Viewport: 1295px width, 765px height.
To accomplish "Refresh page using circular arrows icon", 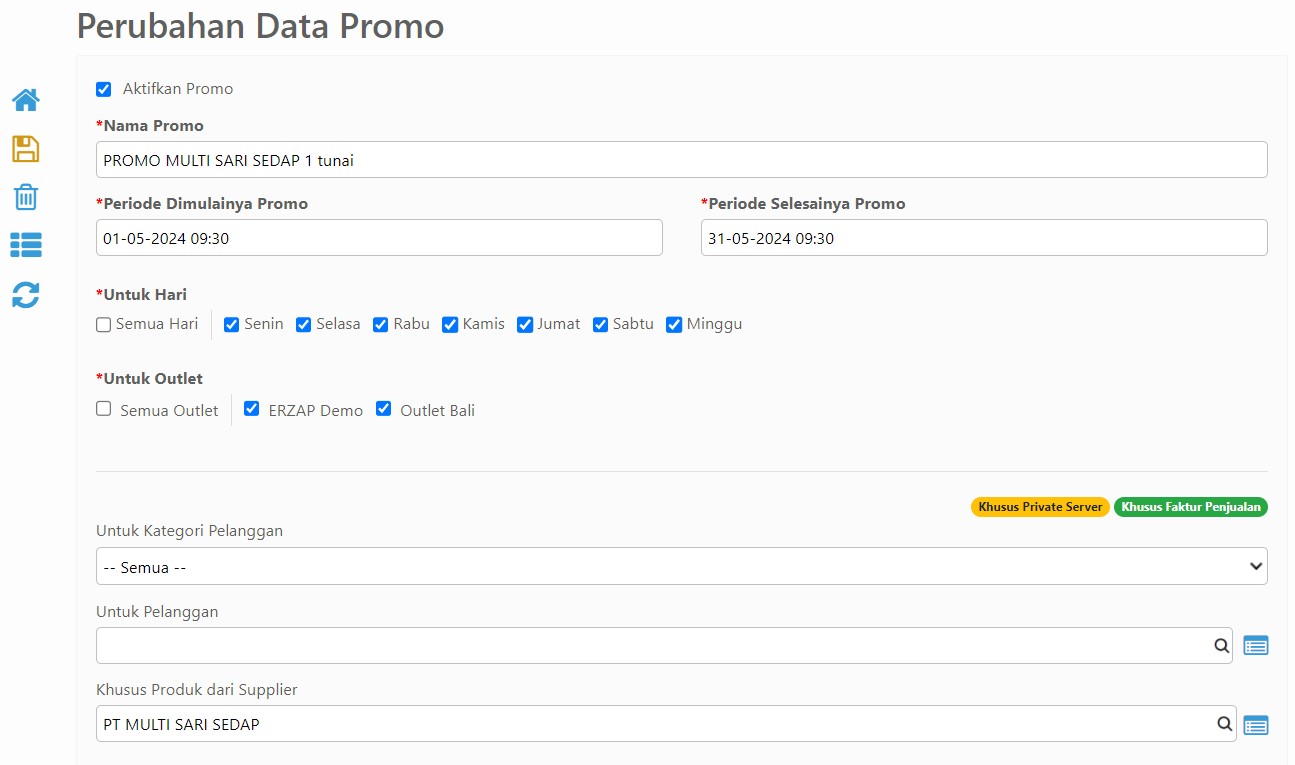I will pyautogui.click(x=26, y=294).
